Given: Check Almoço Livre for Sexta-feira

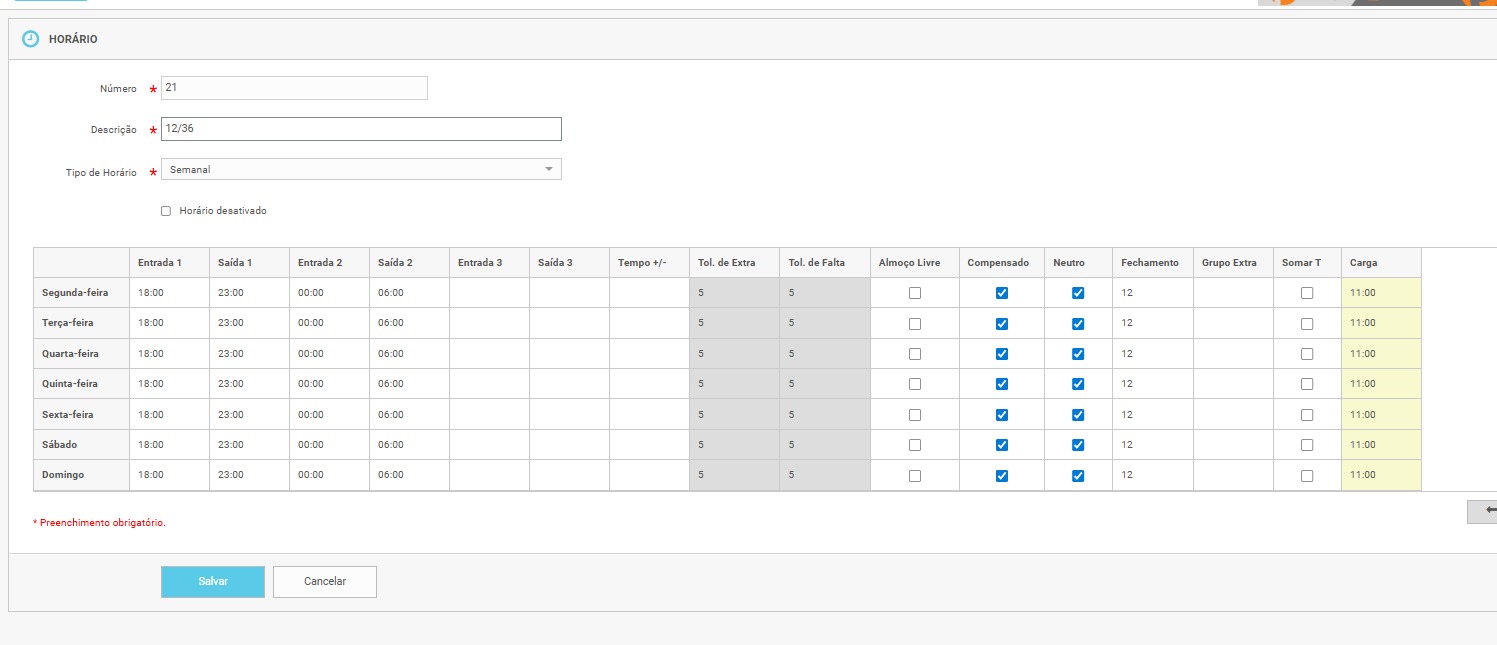Looking at the screenshot, I should click(915, 415).
